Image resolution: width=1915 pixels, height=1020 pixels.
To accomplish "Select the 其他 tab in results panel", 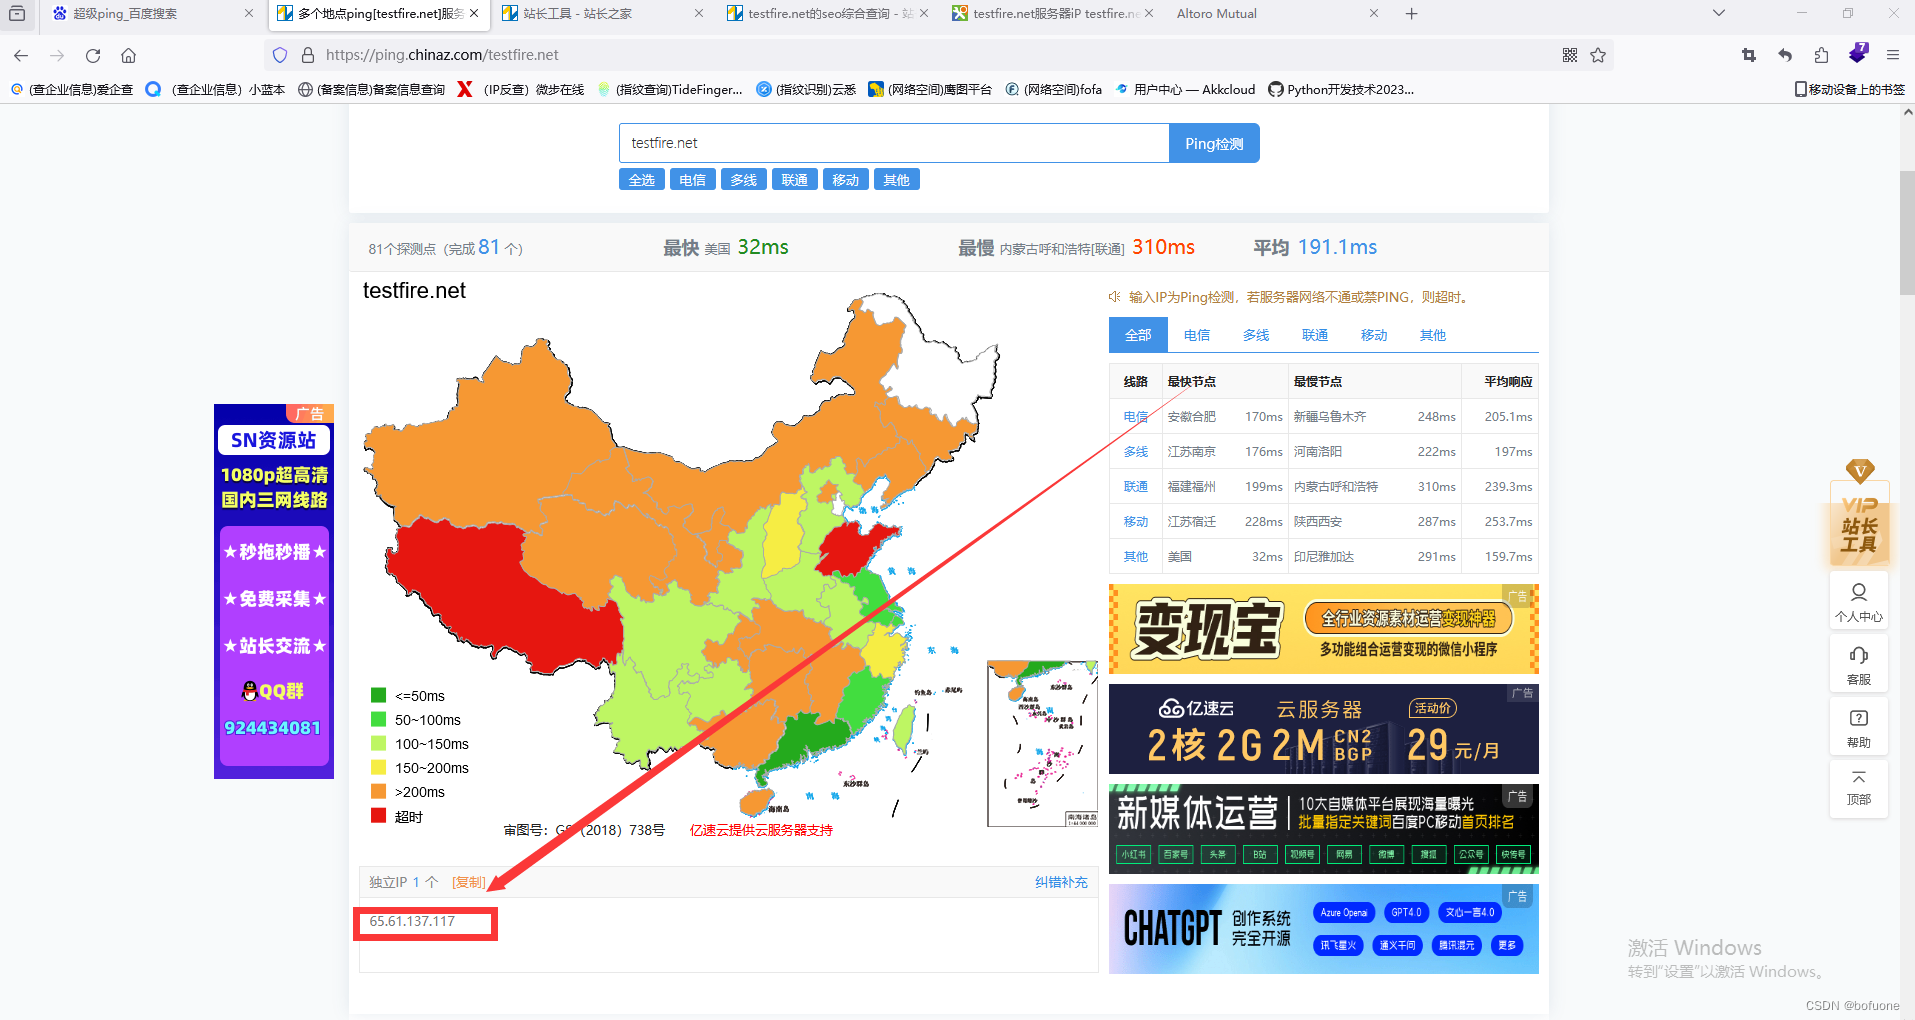I will (1433, 335).
